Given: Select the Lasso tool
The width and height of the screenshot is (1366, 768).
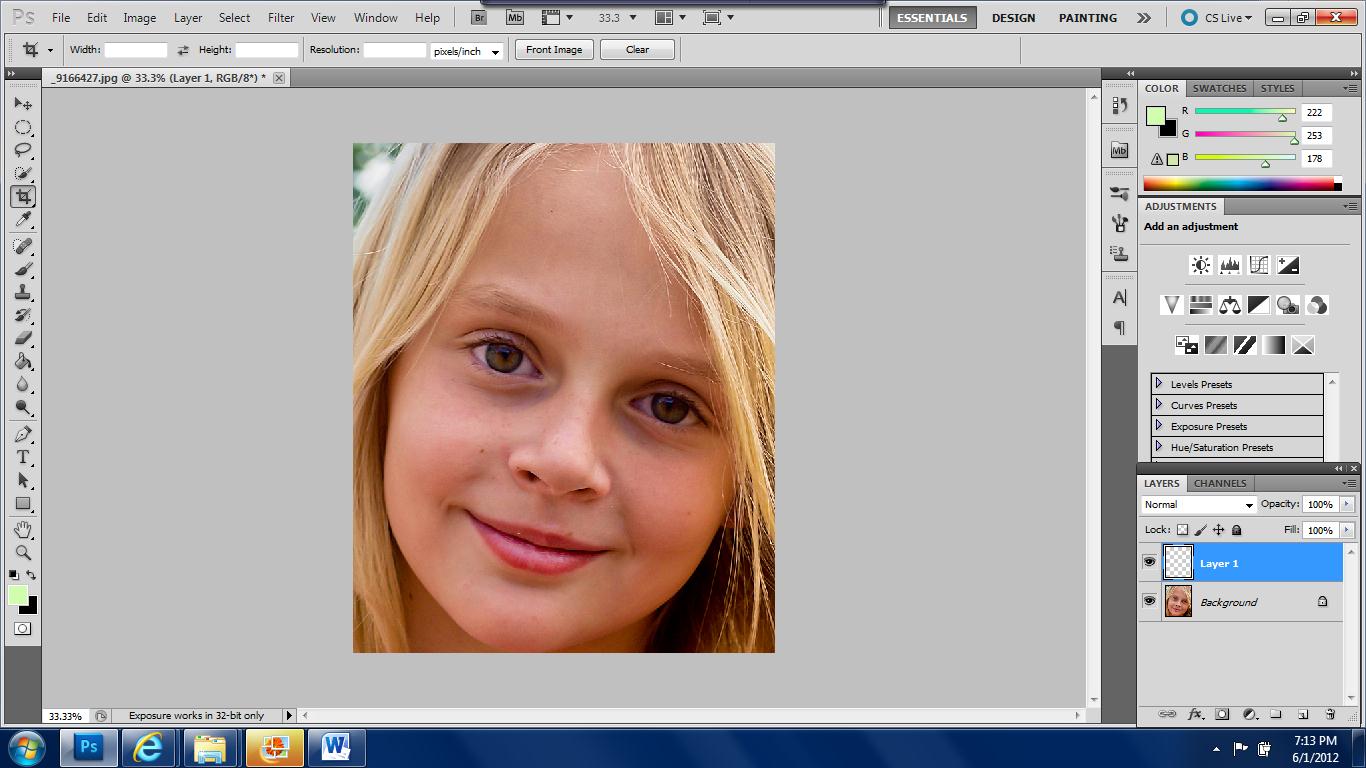Looking at the screenshot, I should (23, 150).
